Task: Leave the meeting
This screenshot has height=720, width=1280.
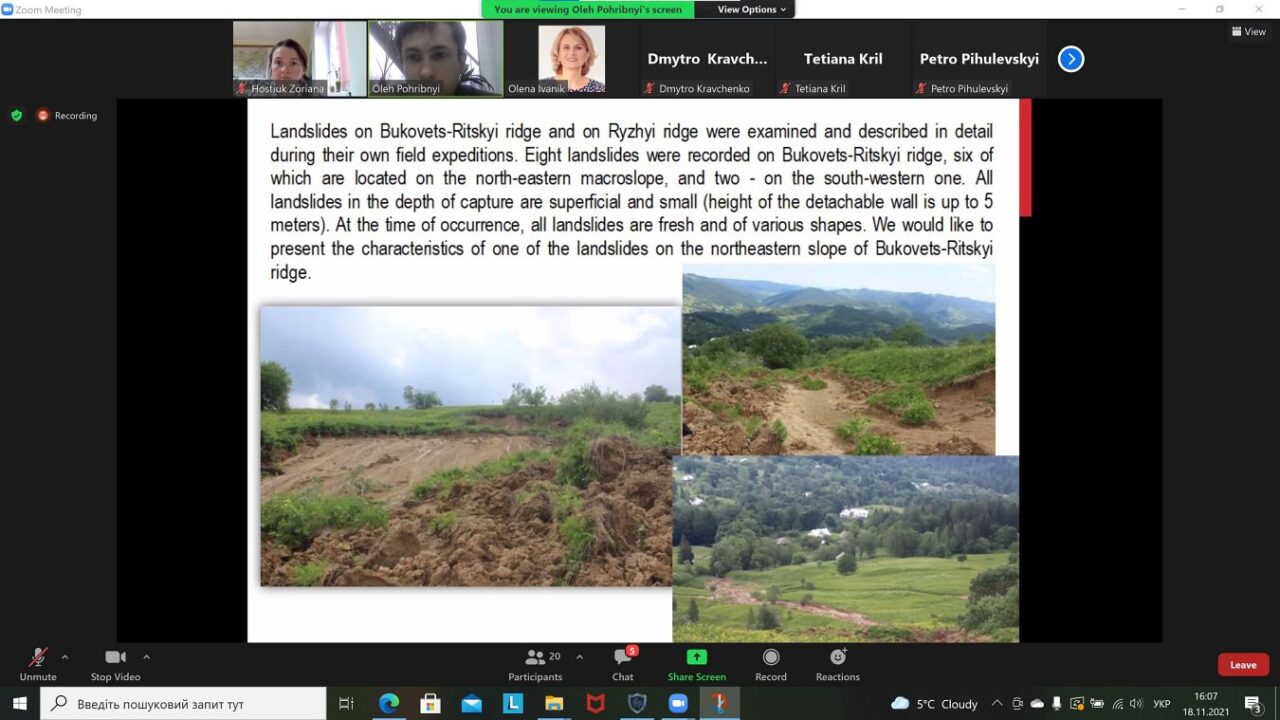Action: tap(1243, 665)
